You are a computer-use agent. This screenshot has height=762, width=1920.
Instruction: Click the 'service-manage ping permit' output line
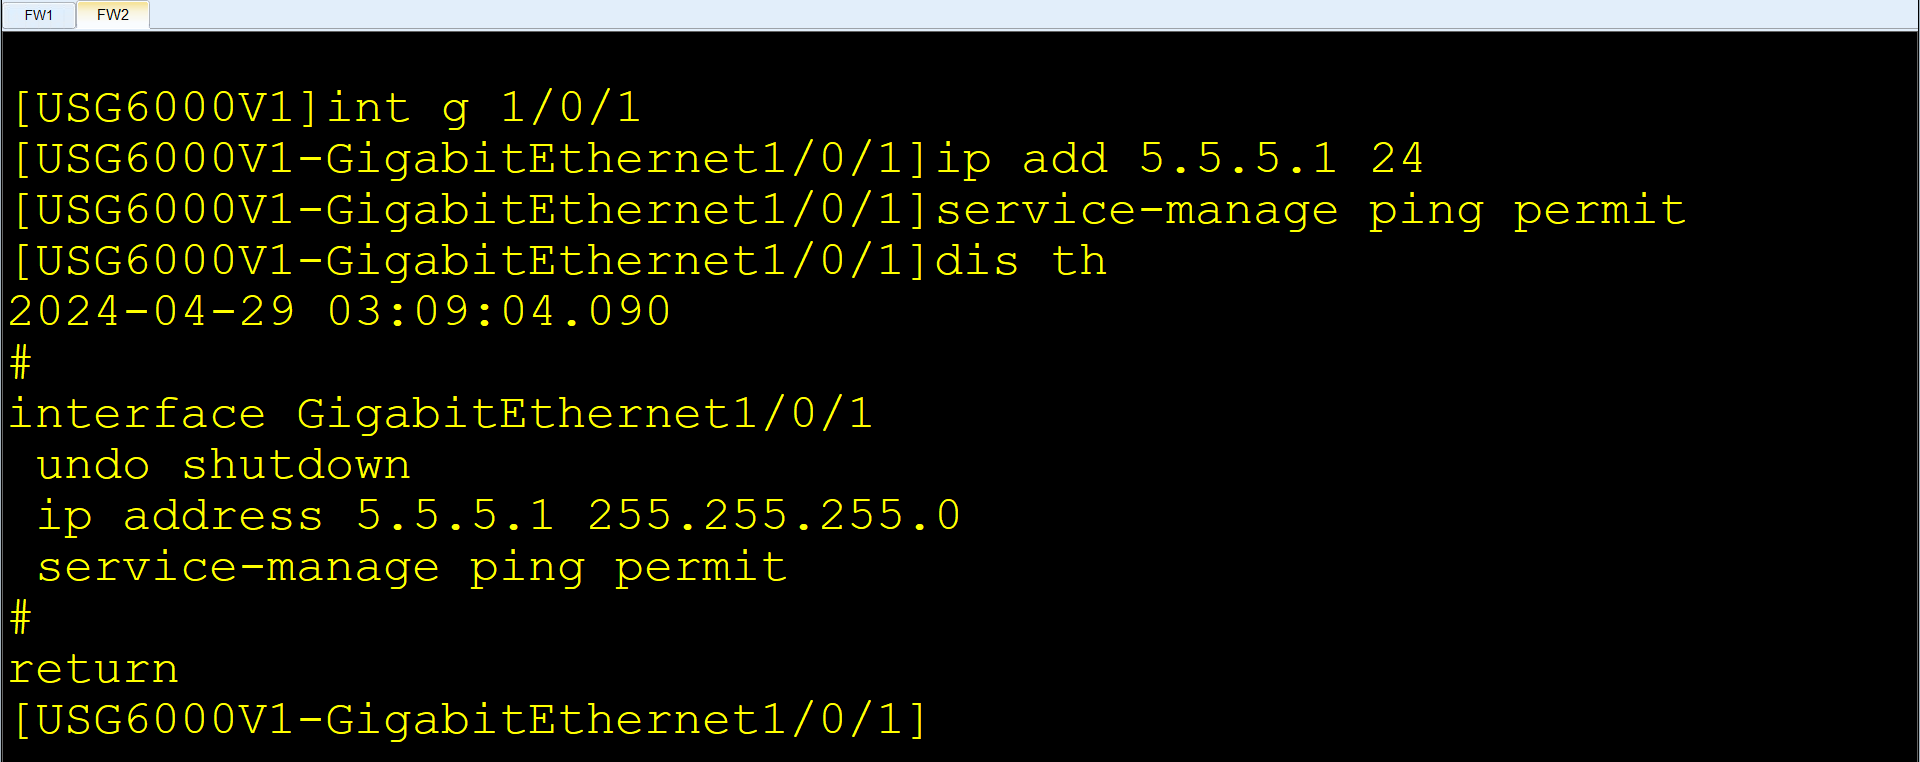(x=410, y=566)
